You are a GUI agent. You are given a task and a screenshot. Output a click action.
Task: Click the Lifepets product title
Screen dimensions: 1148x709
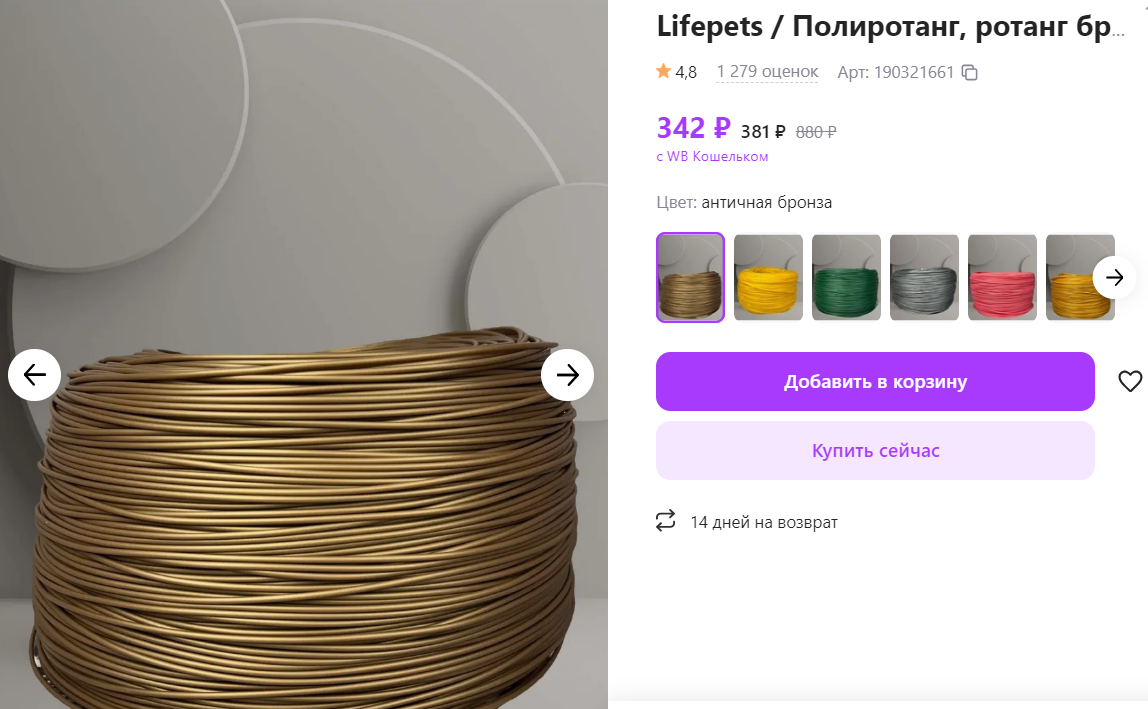[x=890, y=26]
